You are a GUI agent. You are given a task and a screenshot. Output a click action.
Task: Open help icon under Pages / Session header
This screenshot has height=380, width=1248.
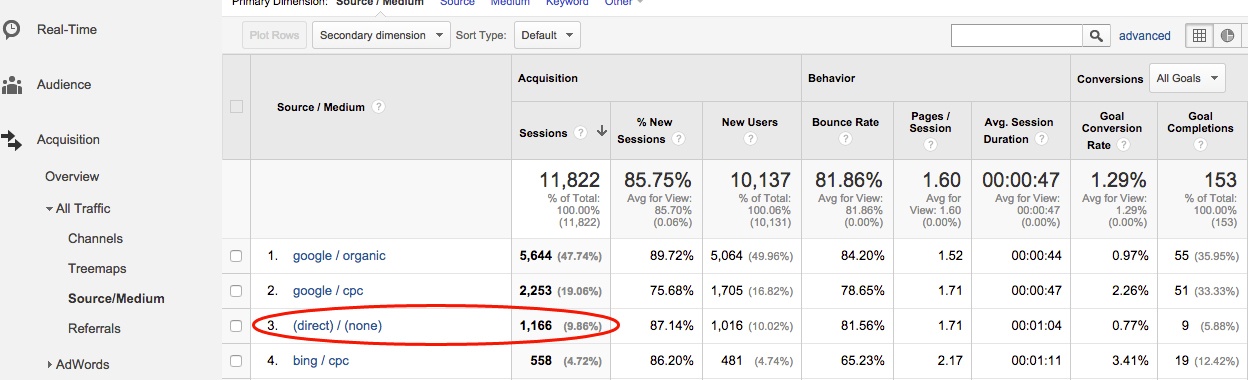930,145
